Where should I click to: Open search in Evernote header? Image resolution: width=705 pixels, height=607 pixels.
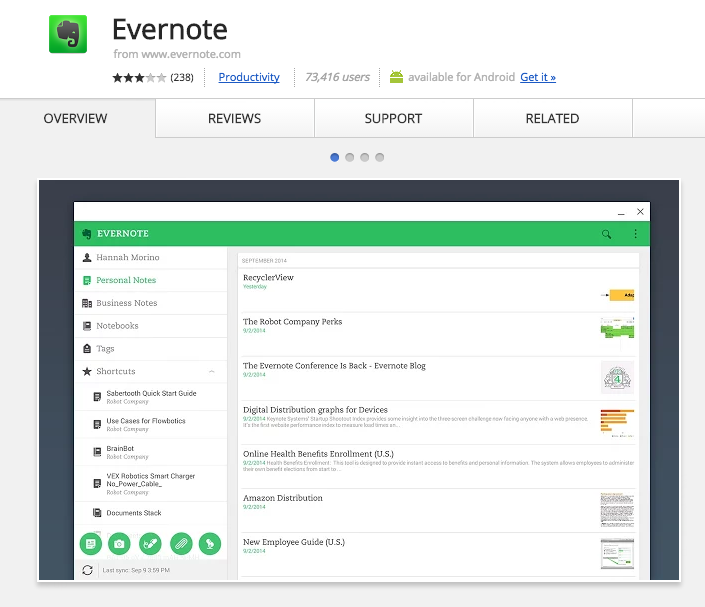606,234
